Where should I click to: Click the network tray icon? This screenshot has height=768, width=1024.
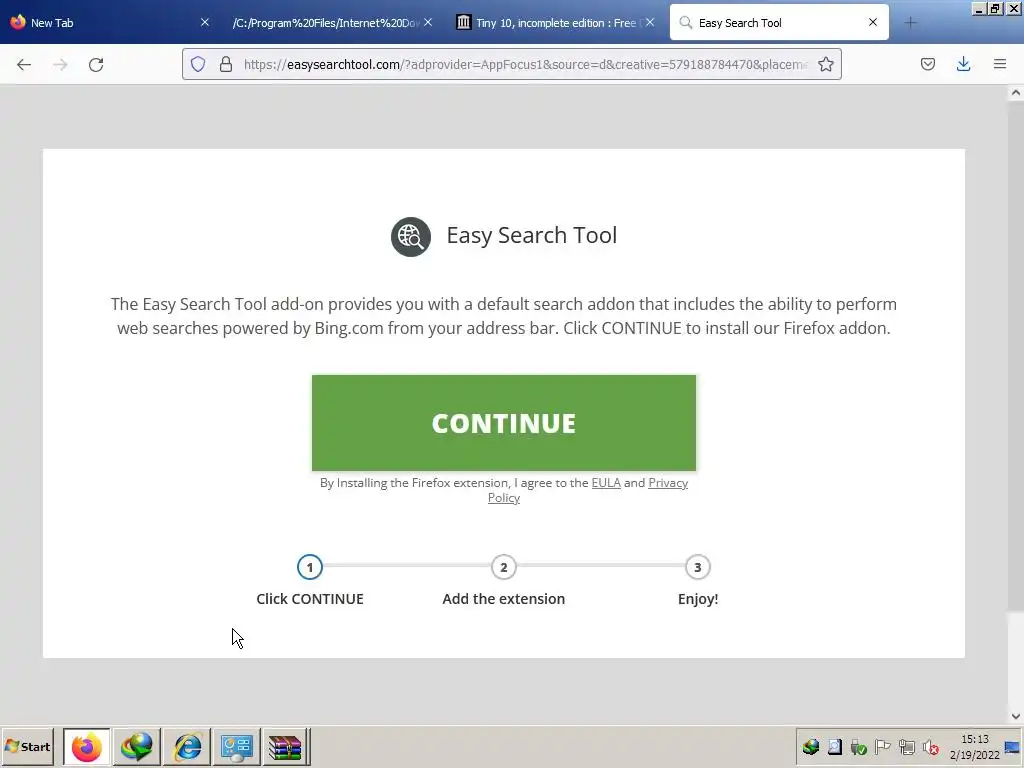tap(907, 747)
